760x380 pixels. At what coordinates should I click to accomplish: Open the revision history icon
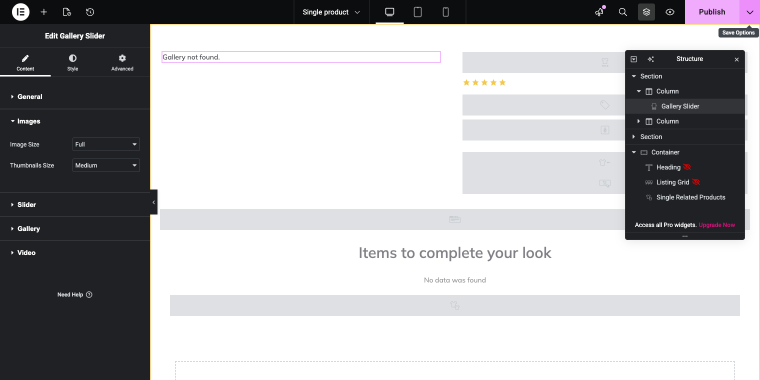point(90,12)
